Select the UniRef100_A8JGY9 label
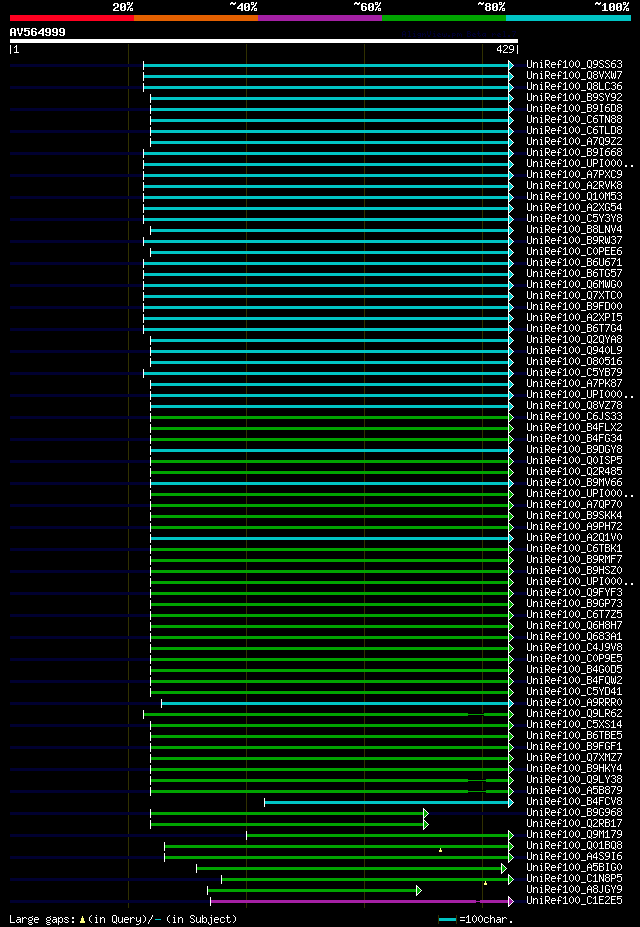 click(574, 890)
